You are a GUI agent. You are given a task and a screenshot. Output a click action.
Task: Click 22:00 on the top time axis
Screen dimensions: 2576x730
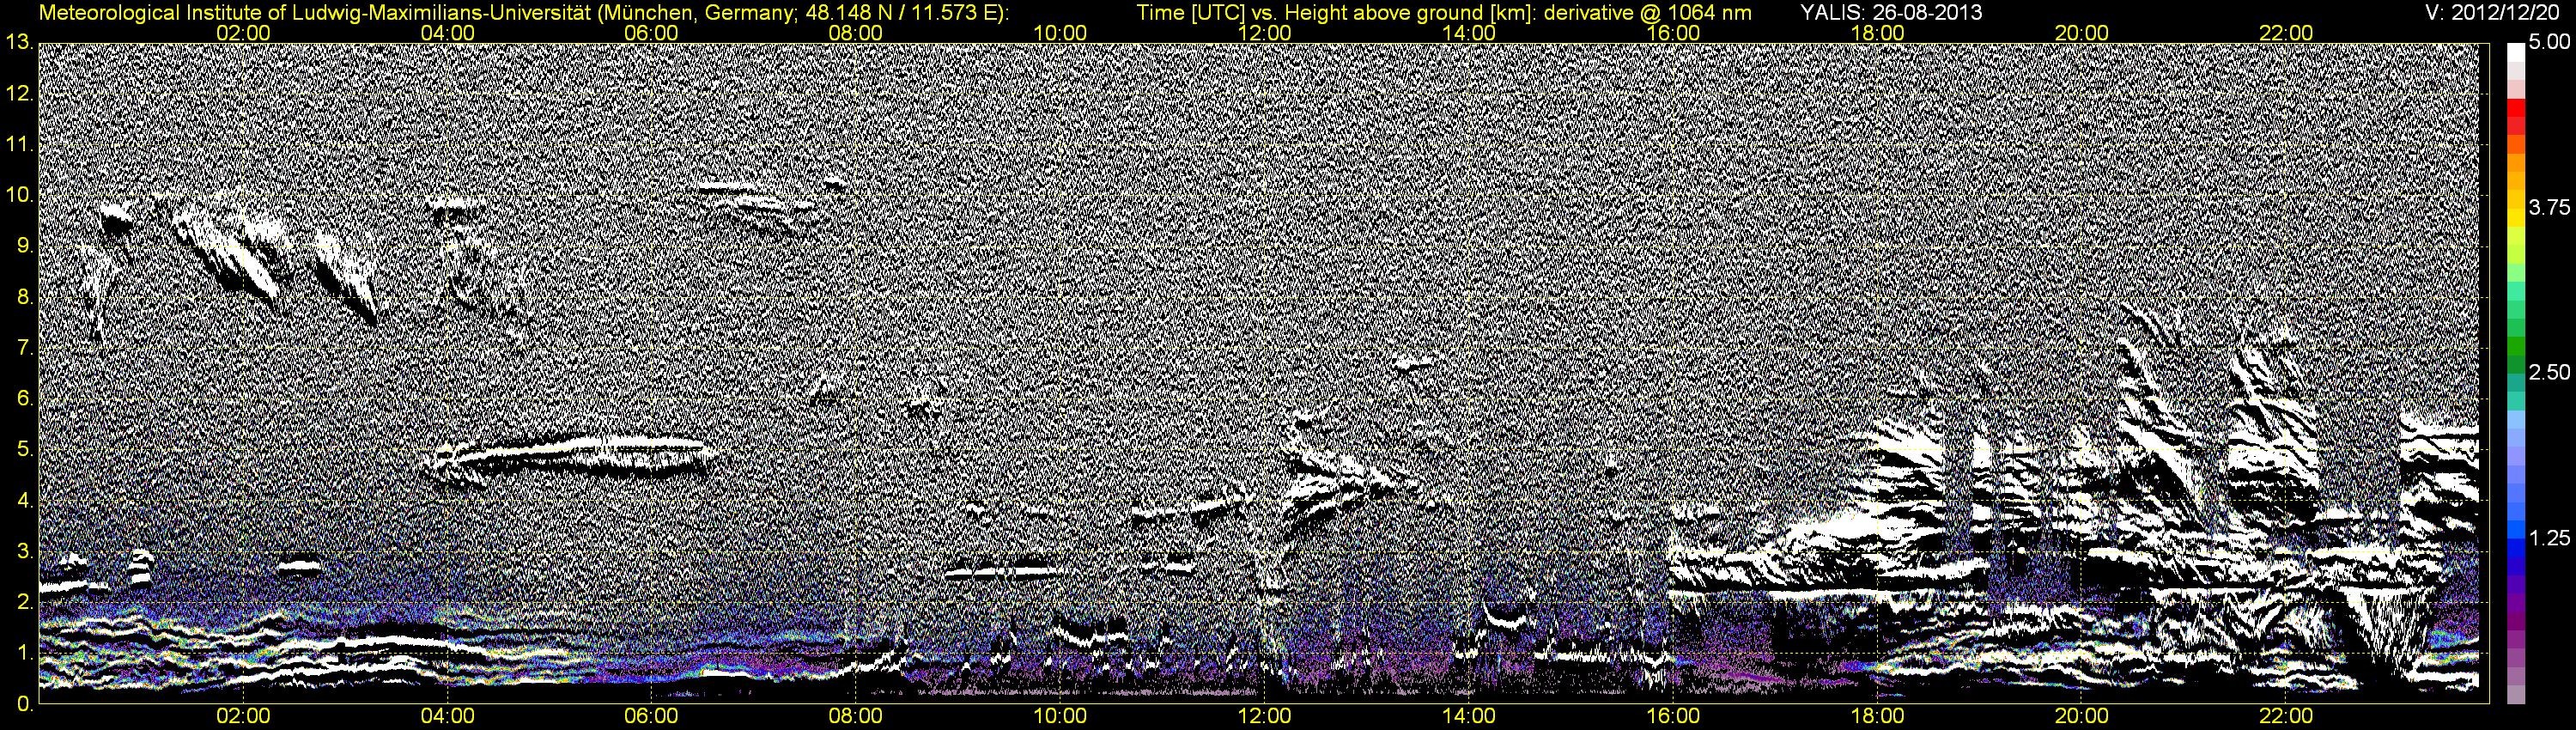2286,33
